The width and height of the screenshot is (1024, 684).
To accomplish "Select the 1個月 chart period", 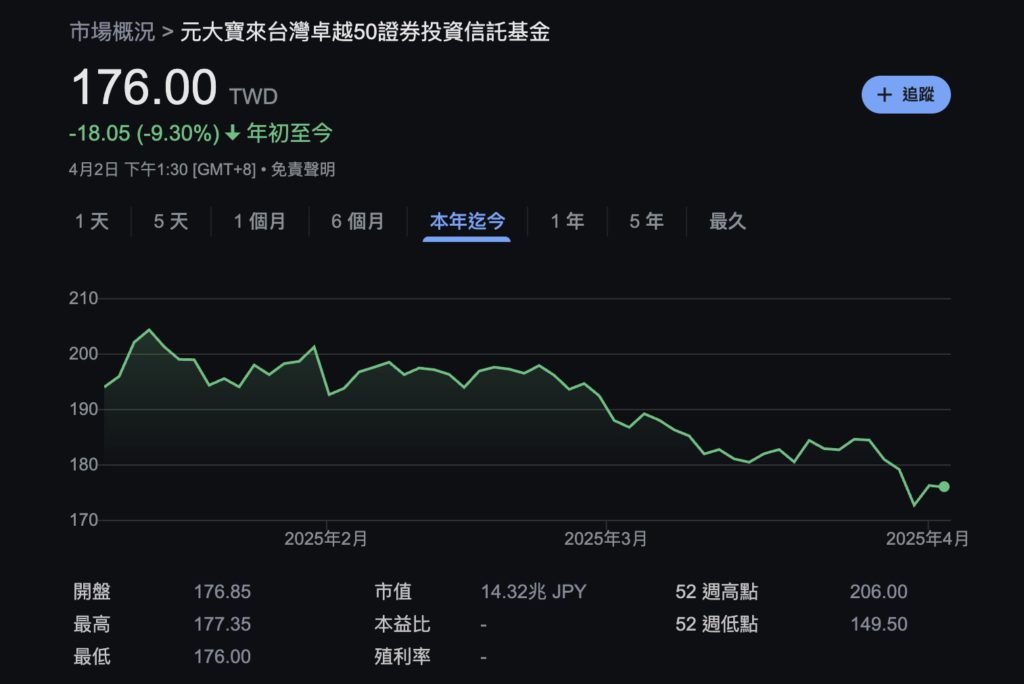I will point(259,222).
